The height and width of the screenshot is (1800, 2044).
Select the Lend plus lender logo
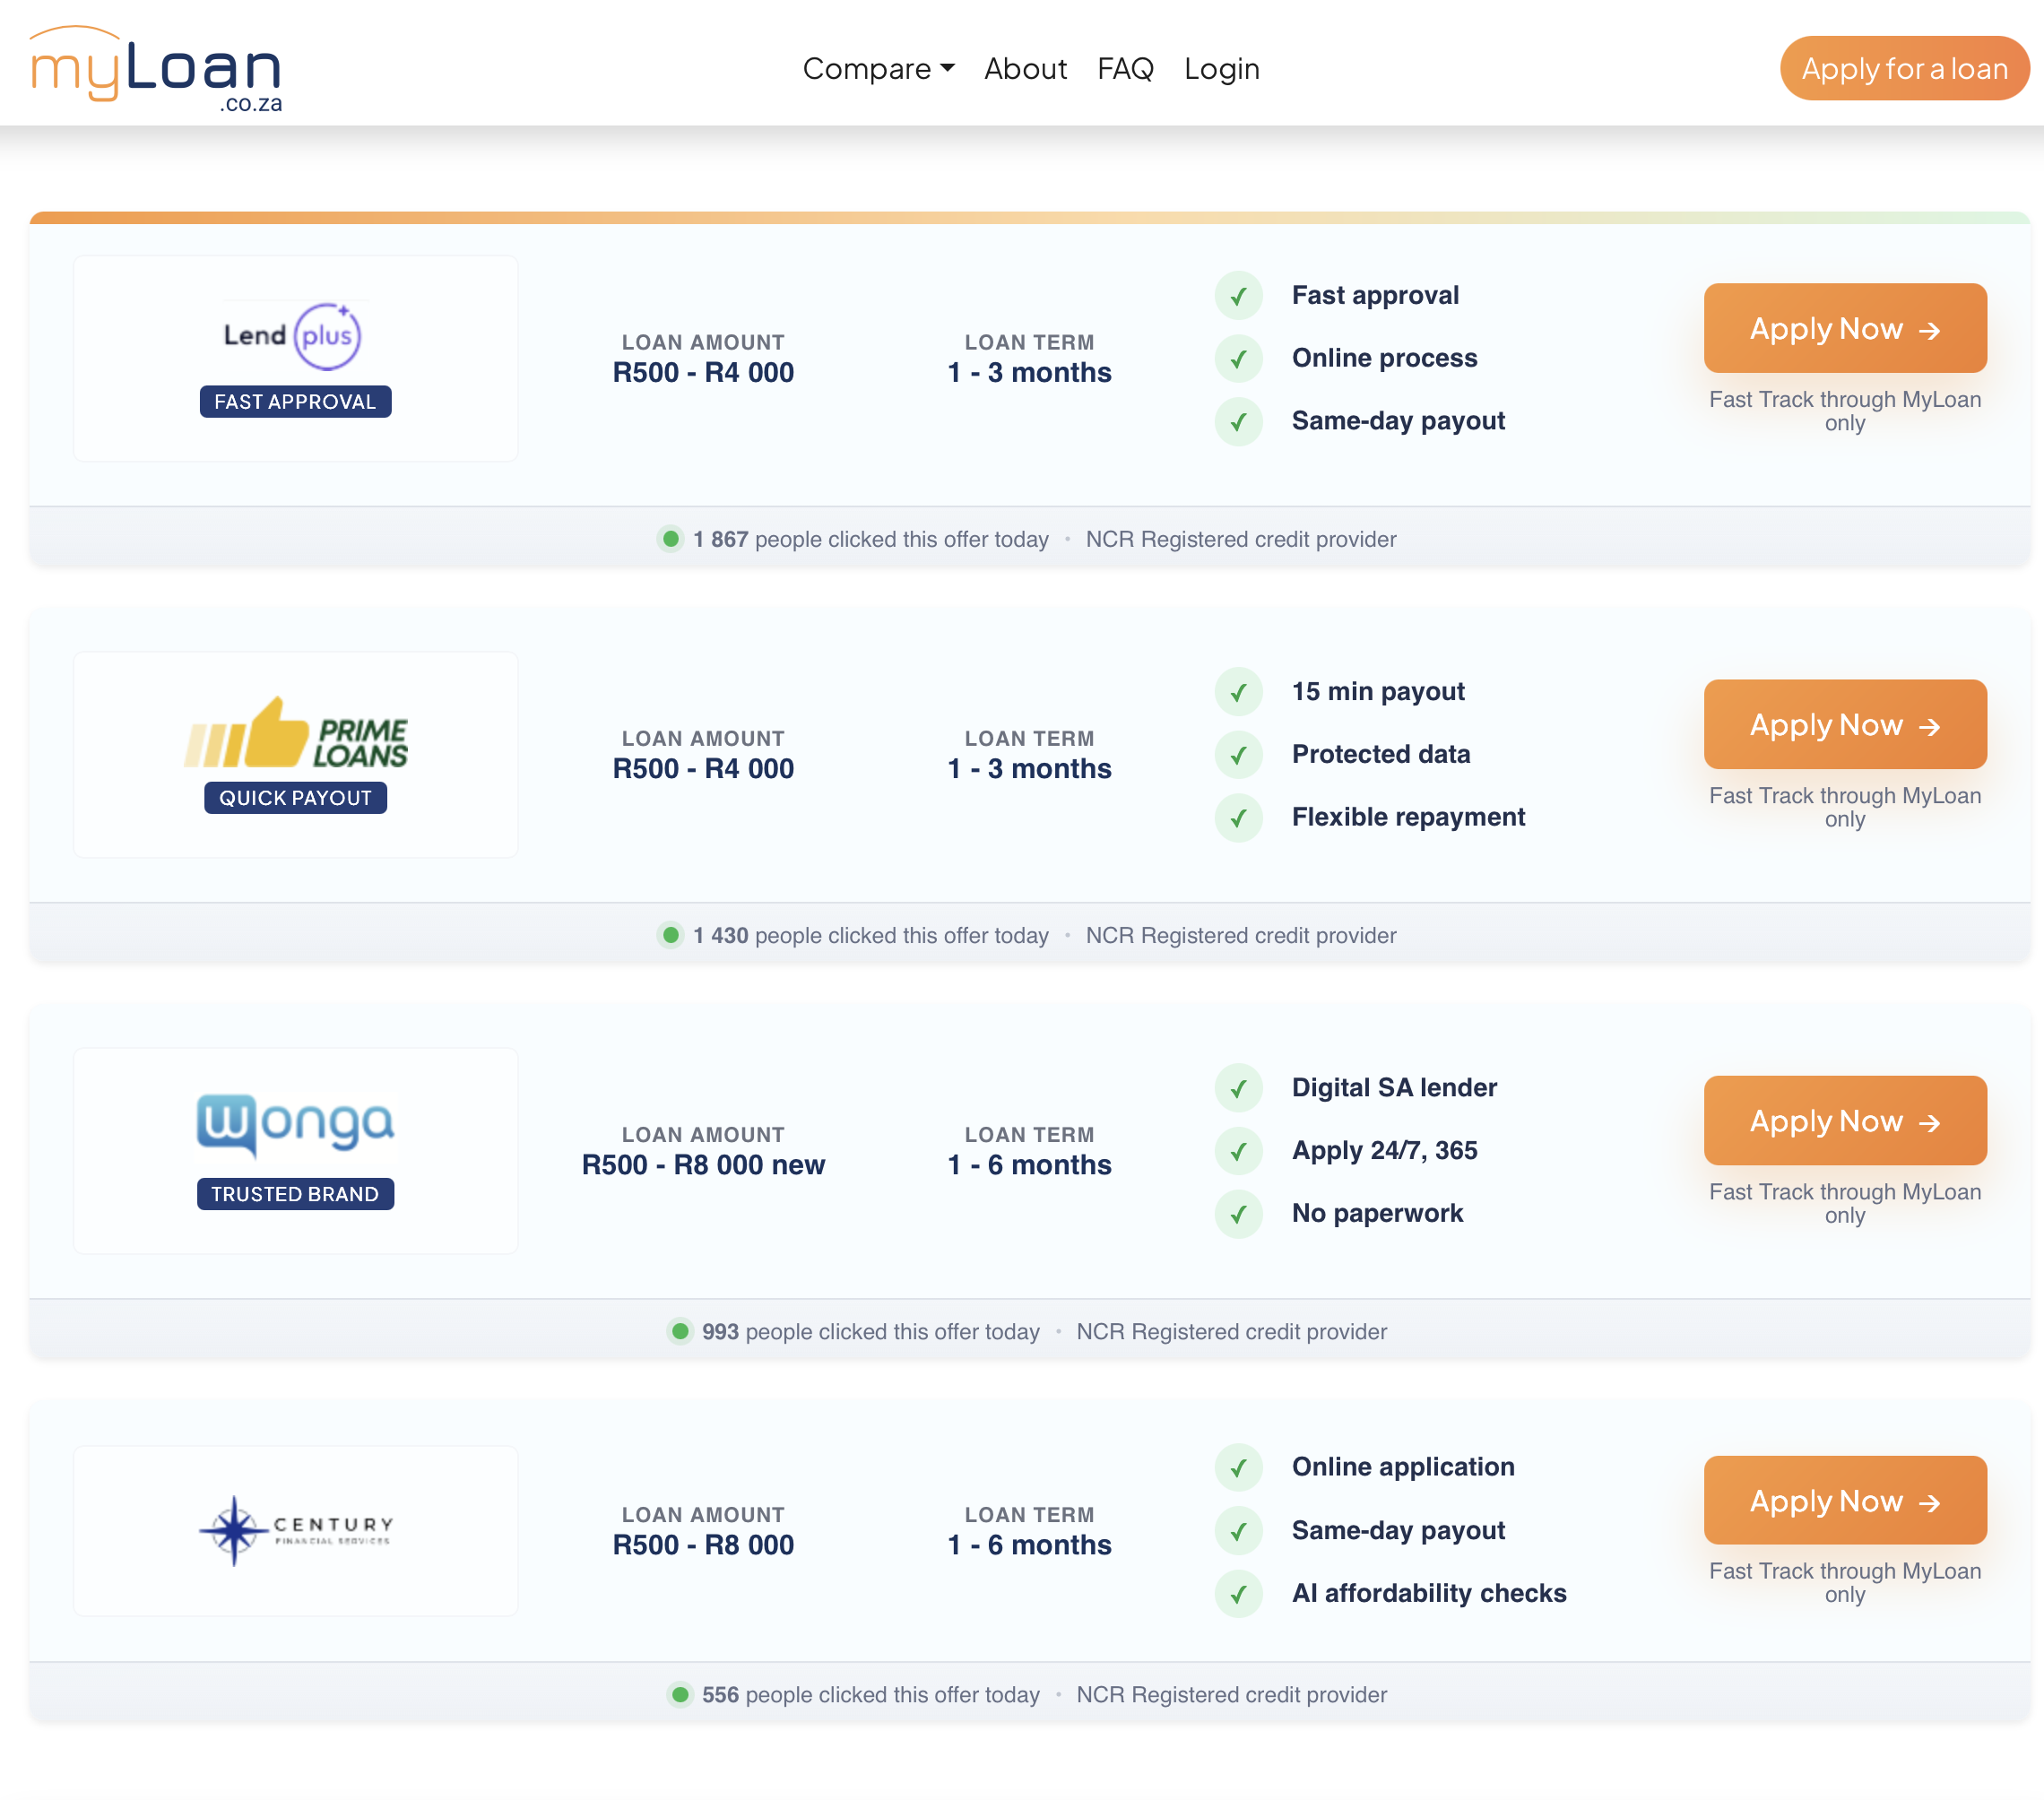[x=294, y=335]
